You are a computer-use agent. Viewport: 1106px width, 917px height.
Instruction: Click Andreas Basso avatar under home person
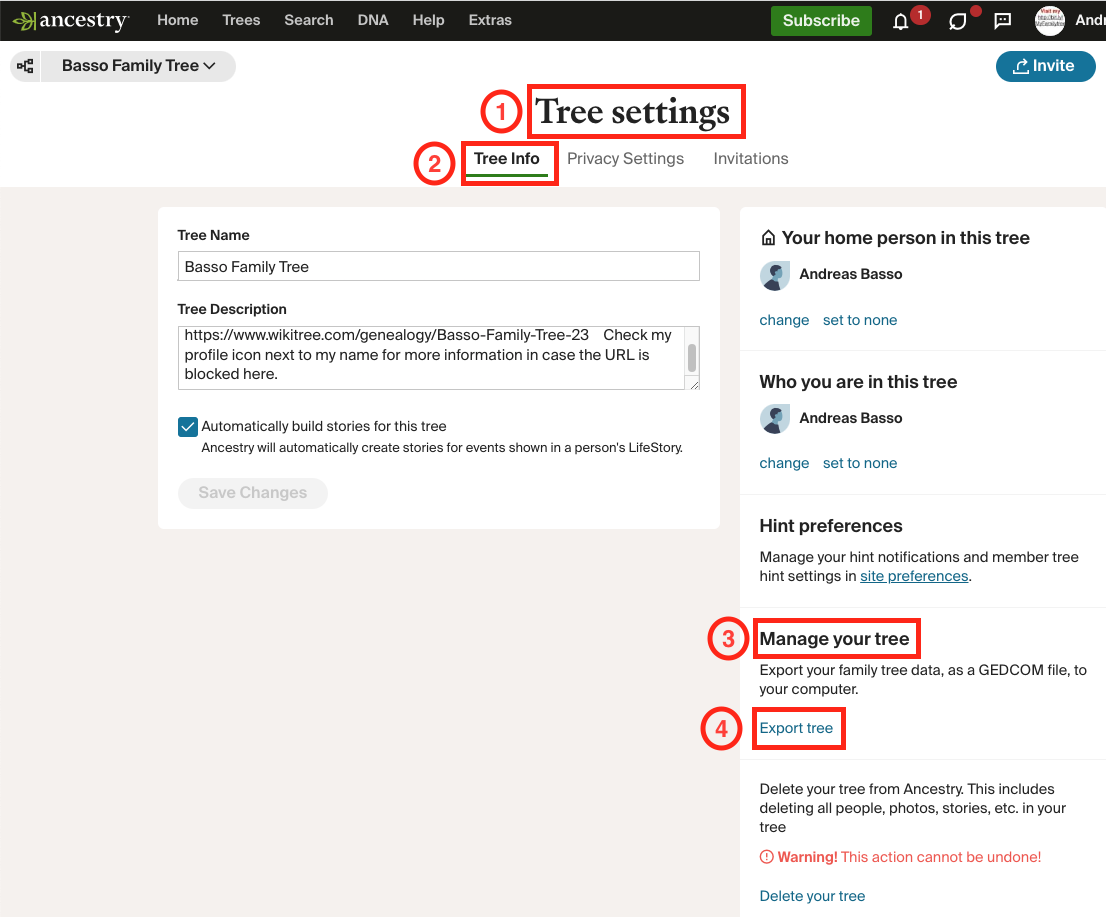pyautogui.click(x=774, y=275)
